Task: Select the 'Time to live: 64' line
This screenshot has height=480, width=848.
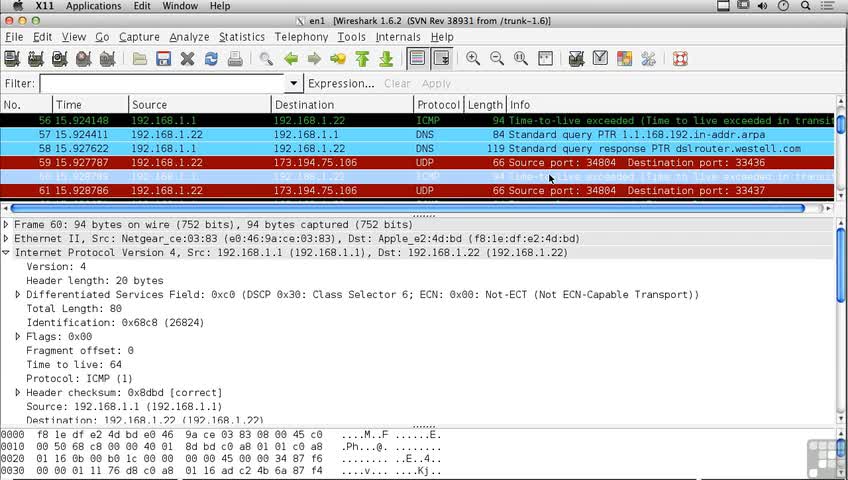Action: pos(74,365)
